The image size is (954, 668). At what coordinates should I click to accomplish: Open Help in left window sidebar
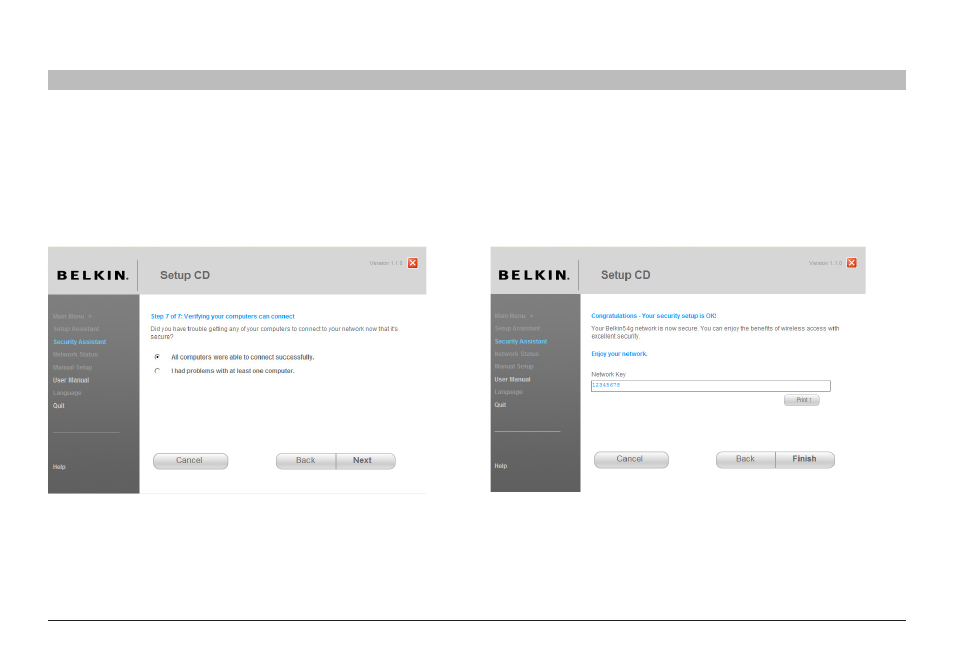pos(59,467)
